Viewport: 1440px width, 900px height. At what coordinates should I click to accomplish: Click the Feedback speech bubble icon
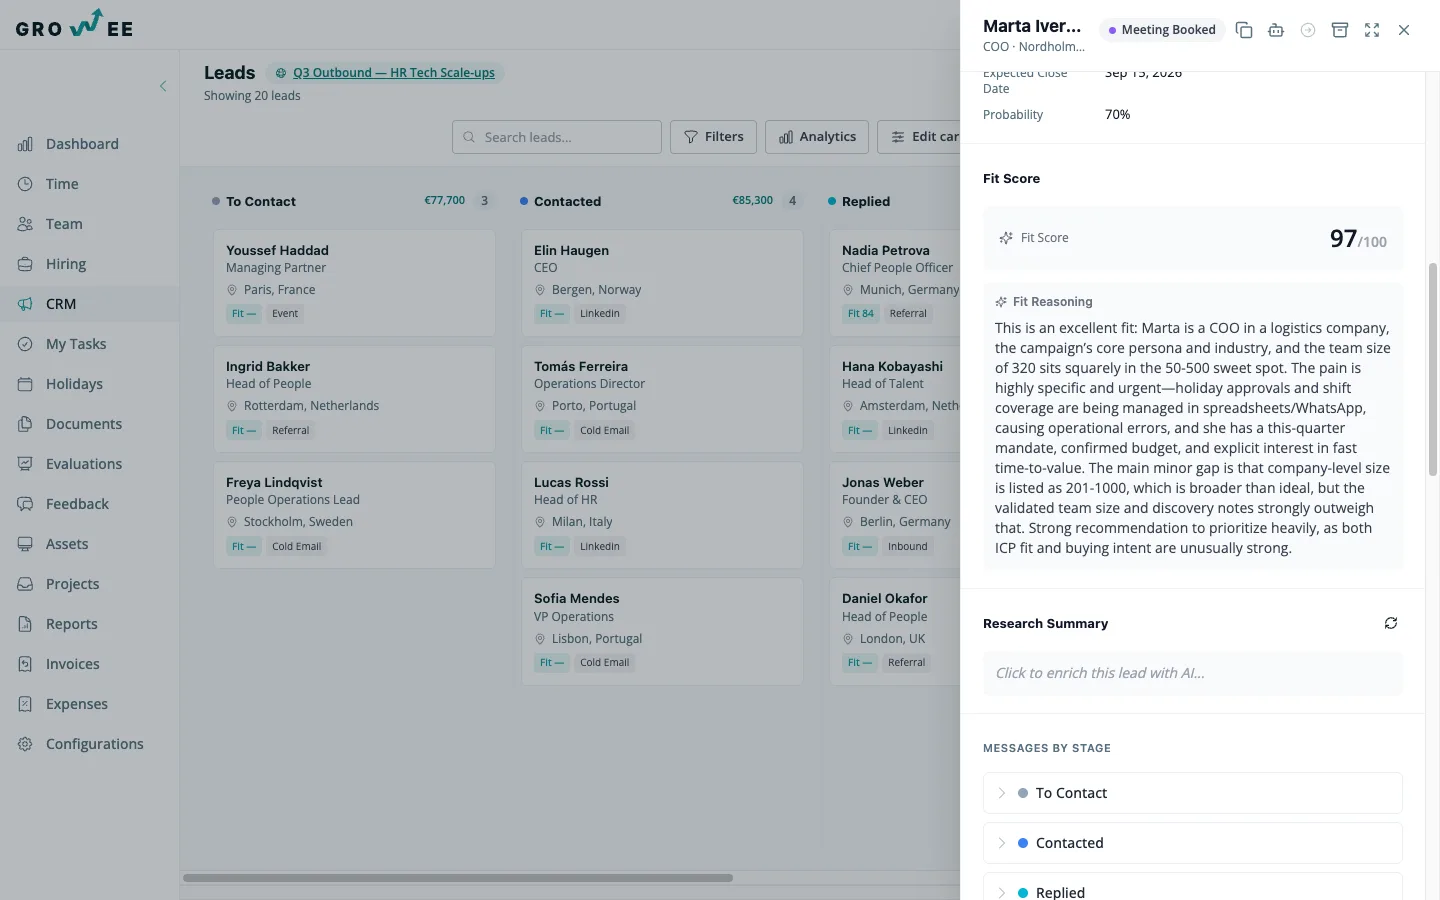[x=25, y=504]
